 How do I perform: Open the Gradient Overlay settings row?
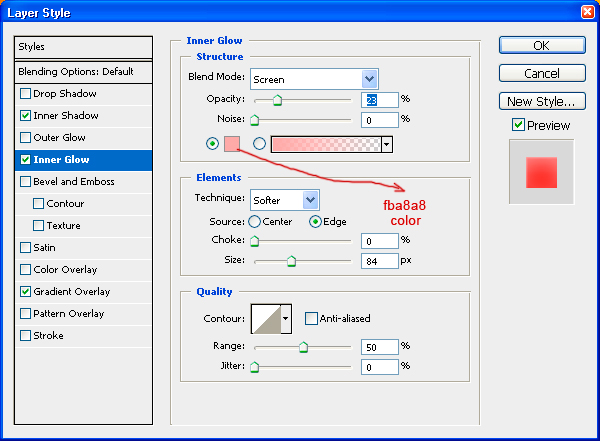(x=83, y=292)
